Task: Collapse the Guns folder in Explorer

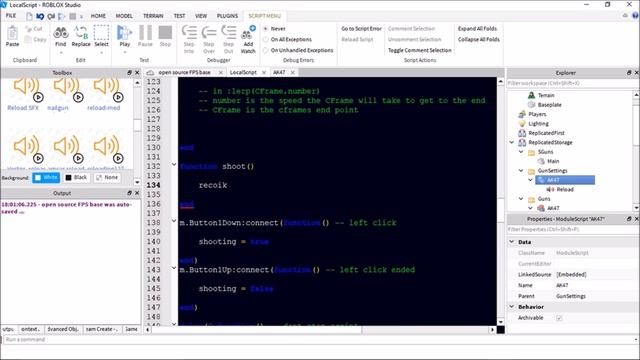Action: 521,199
